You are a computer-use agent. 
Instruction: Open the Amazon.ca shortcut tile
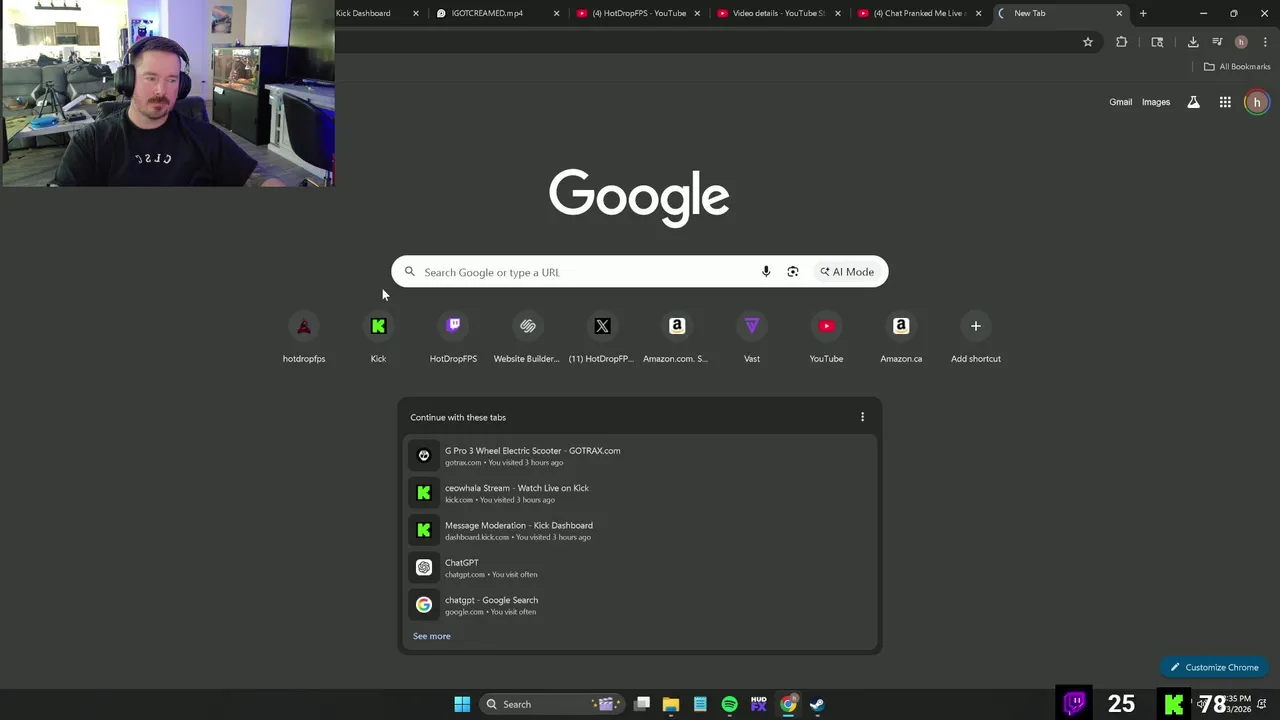901,338
